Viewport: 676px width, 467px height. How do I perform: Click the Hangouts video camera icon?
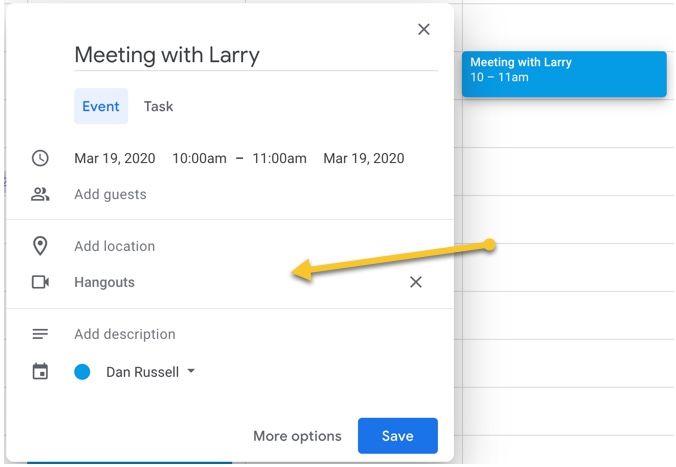coord(40,283)
